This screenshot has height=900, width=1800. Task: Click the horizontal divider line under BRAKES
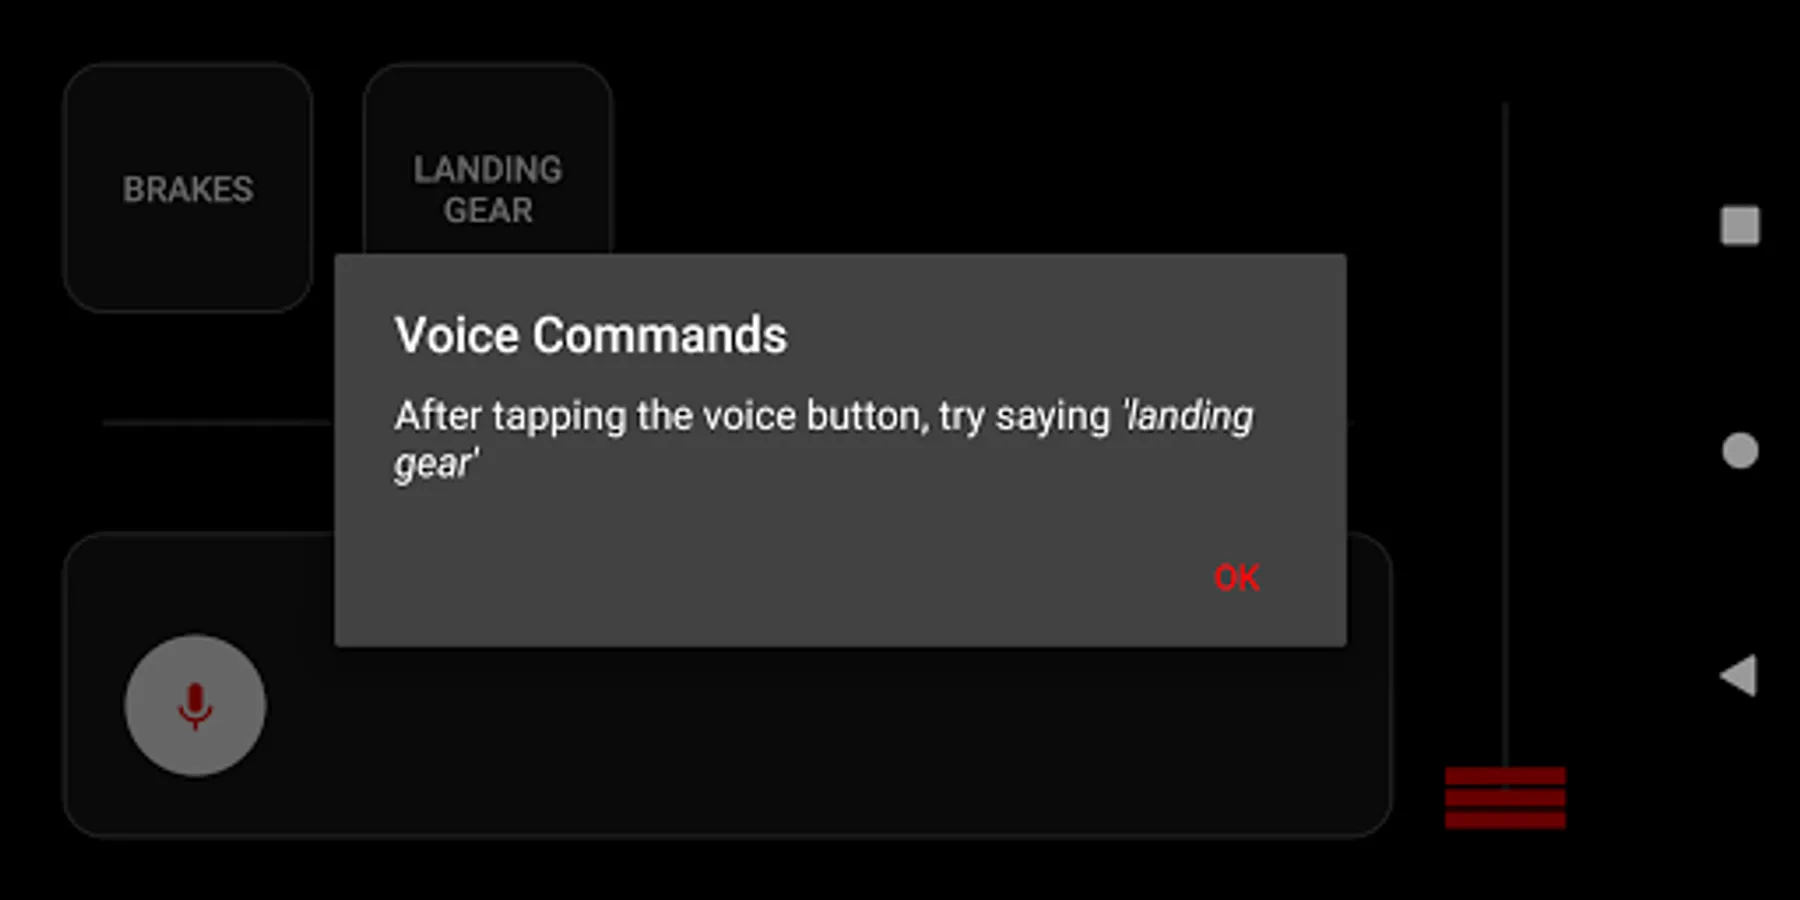click(217, 423)
